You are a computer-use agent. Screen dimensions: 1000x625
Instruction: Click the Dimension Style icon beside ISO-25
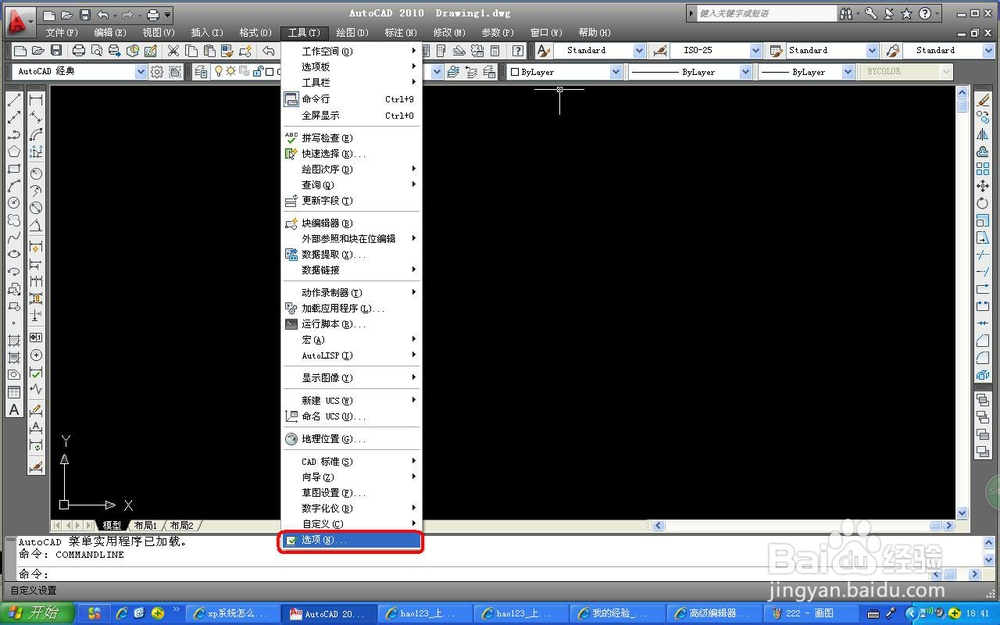660,50
